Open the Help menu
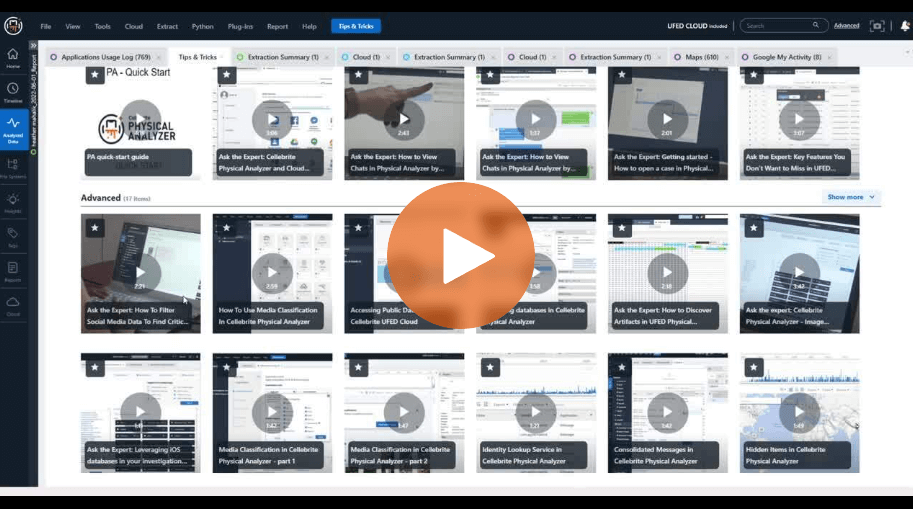Image resolution: width=913 pixels, height=509 pixels. [x=309, y=26]
